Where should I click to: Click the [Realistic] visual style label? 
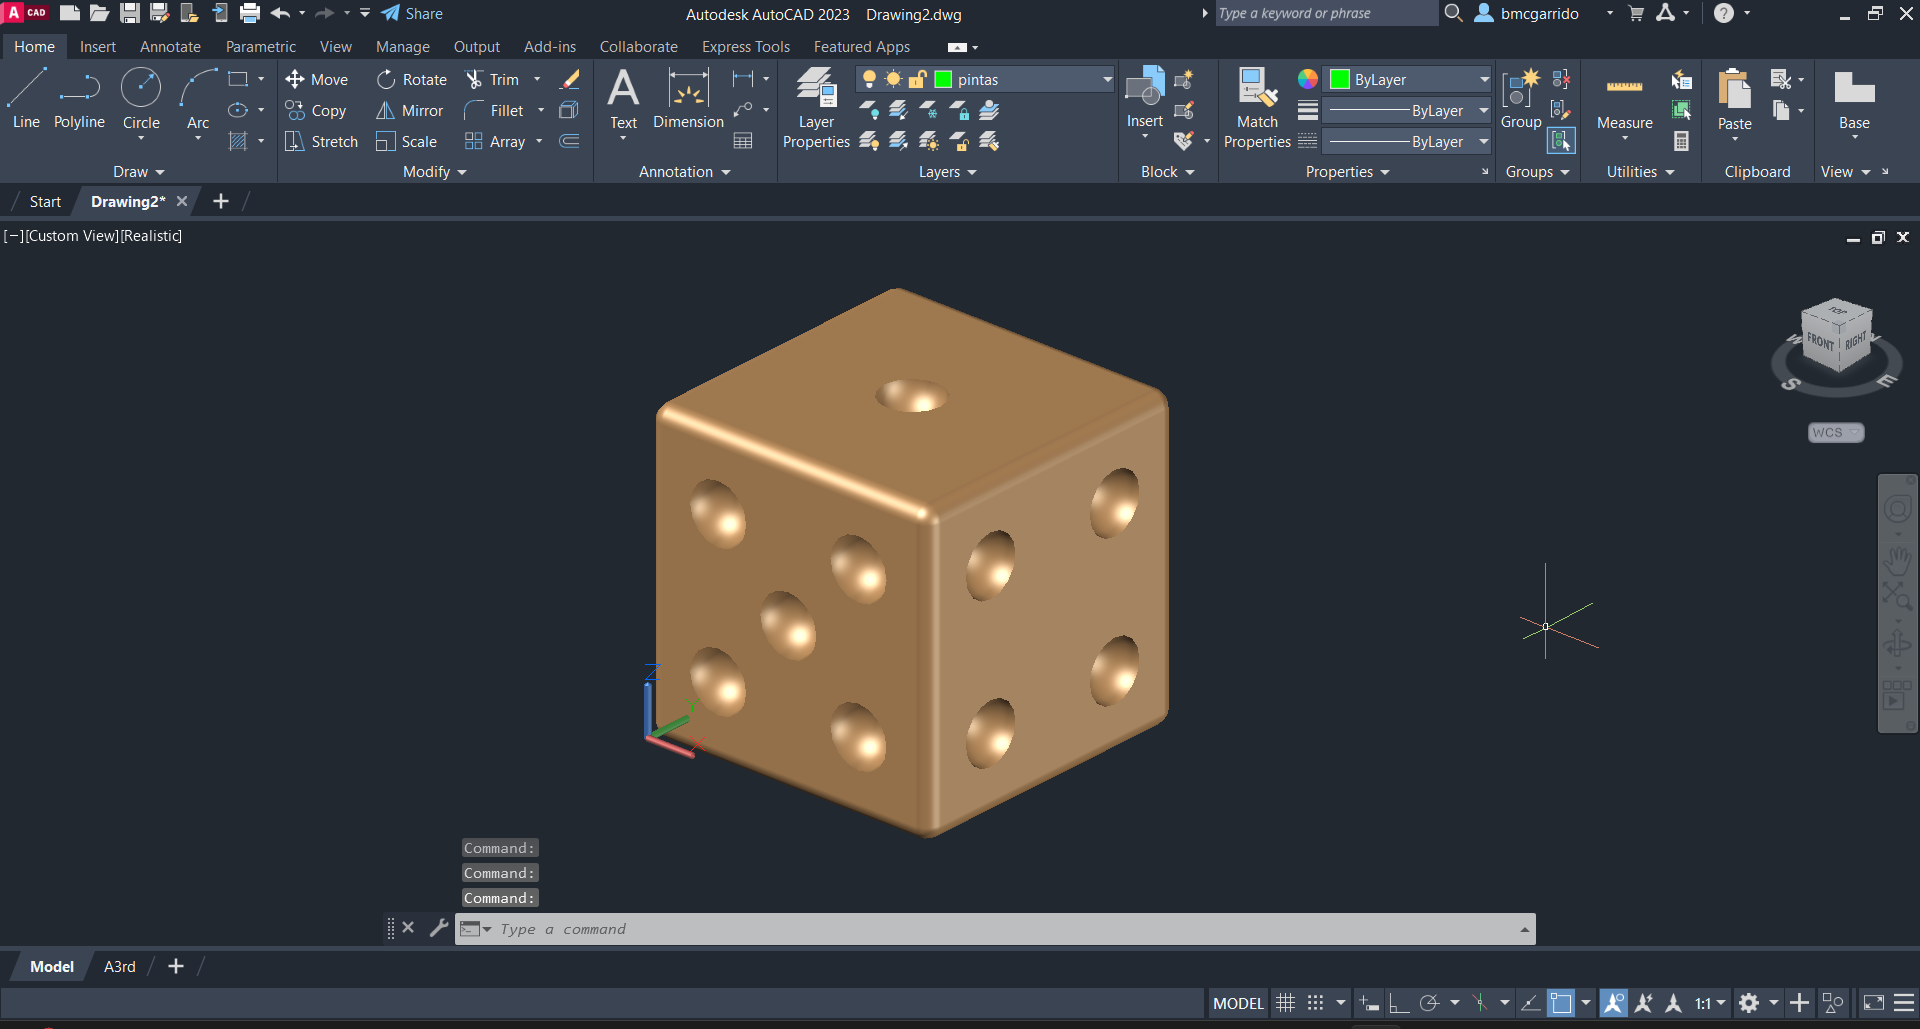click(151, 236)
